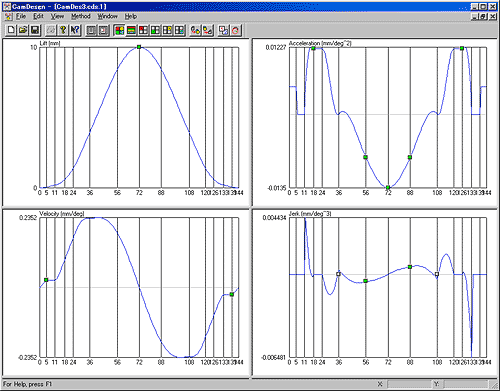Image resolution: width=500 pixels, height=391 pixels.
Task: Click the Open file folder icon
Action: coord(23,30)
